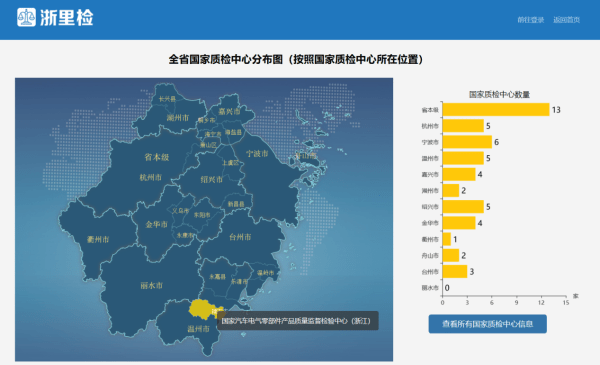
Task: Select 绍兴市 region on the map
Action: pos(212,179)
